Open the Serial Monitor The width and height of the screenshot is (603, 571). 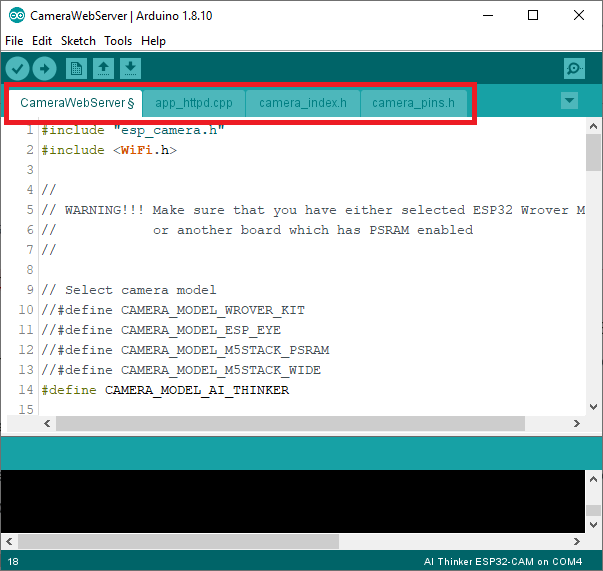coord(575,69)
